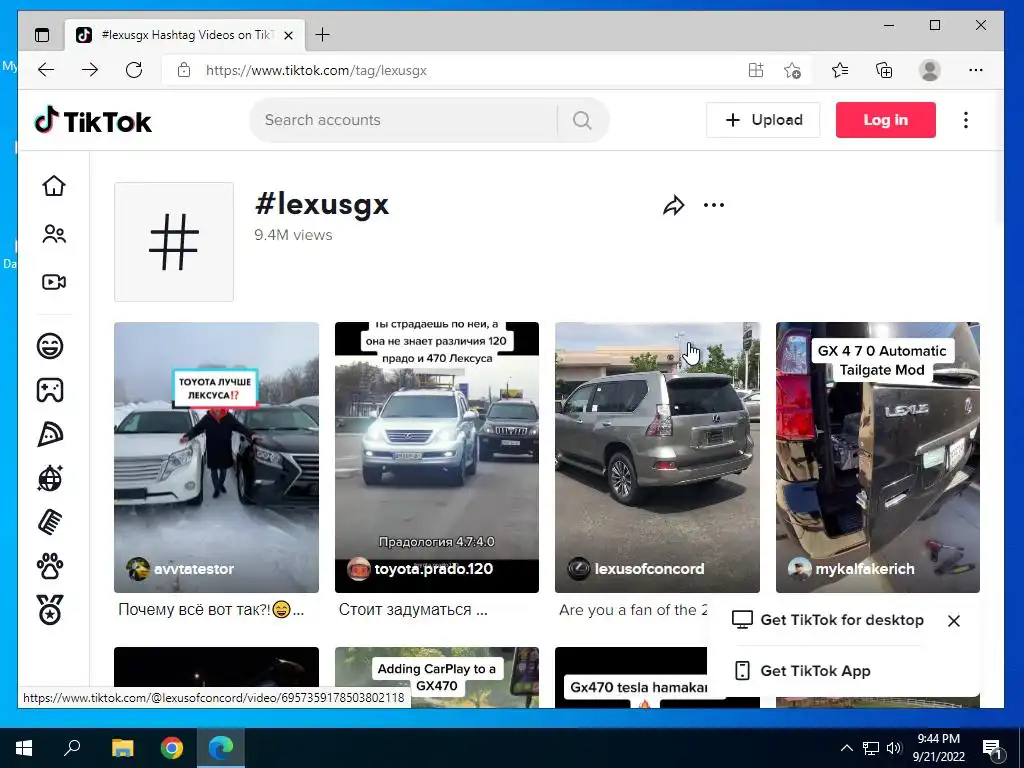Select the Gaming controller category icon
The image size is (1024, 768).
(x=50, y=390)
